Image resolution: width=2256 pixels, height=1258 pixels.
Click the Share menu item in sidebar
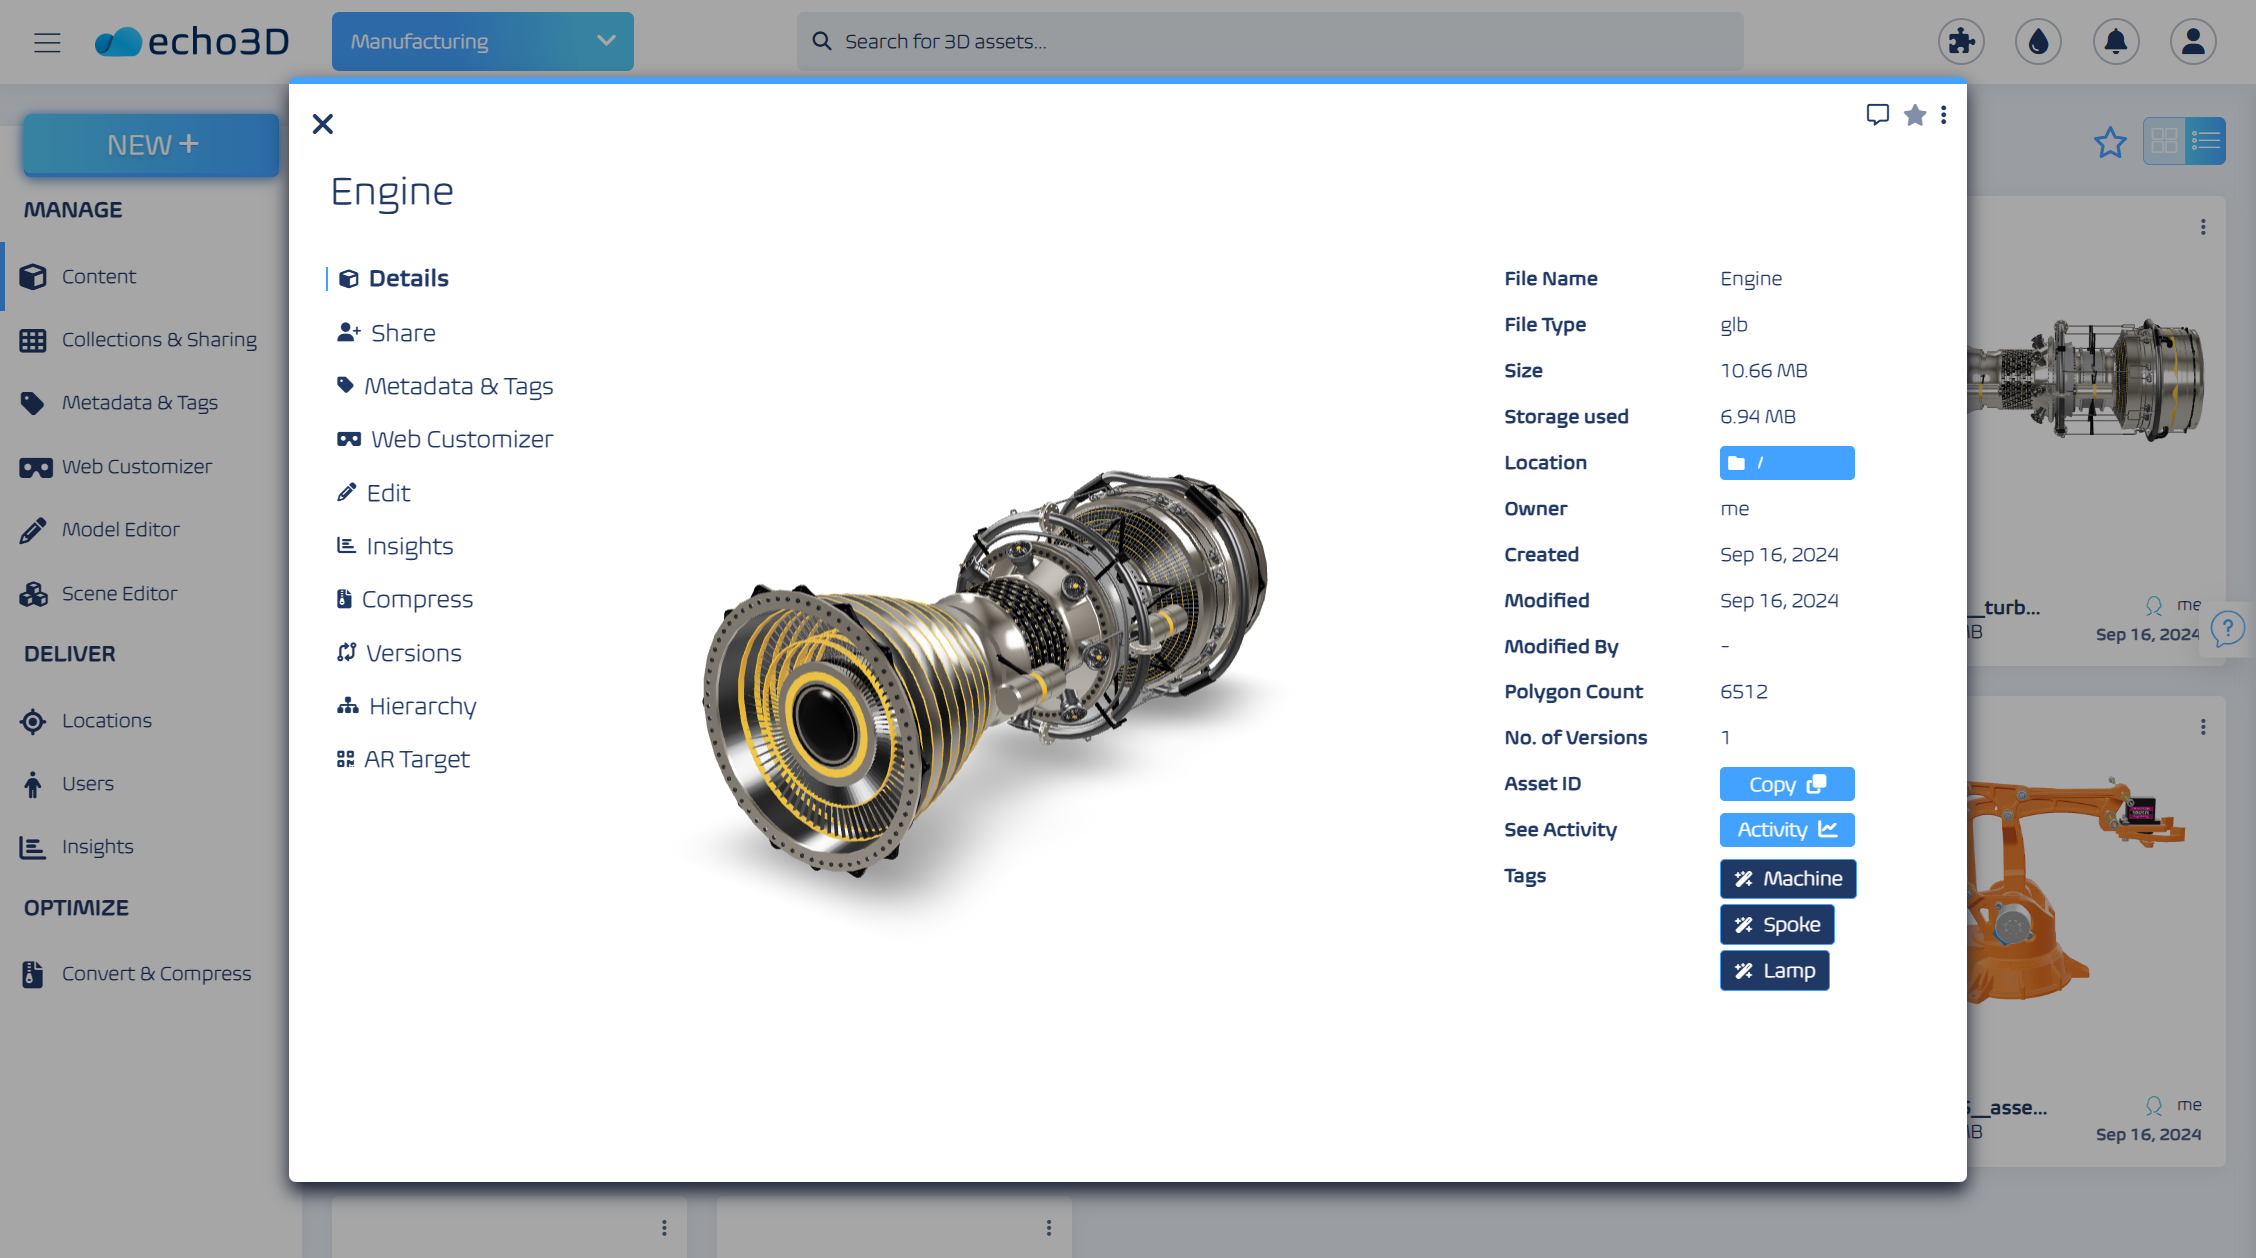pos(403,332)
